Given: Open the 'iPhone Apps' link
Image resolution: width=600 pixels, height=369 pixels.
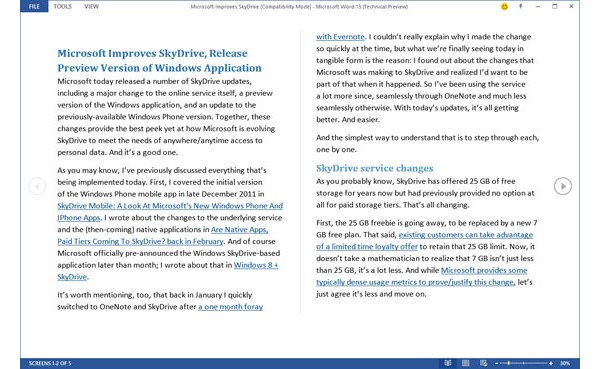Looking at the screenshot, I should point(78,218).
